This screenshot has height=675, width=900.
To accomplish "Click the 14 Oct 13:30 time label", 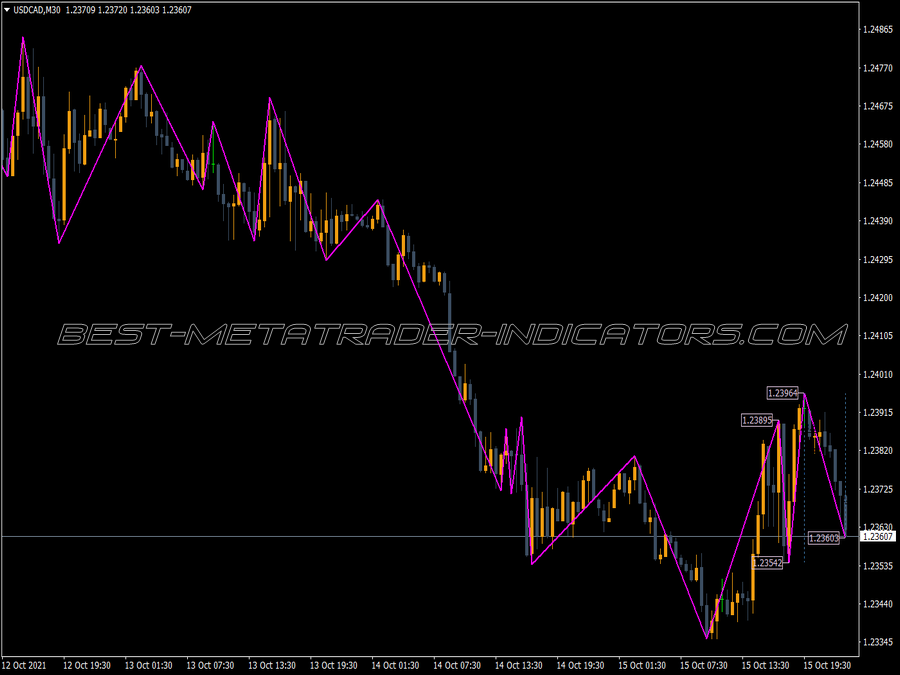I will 519,665.
